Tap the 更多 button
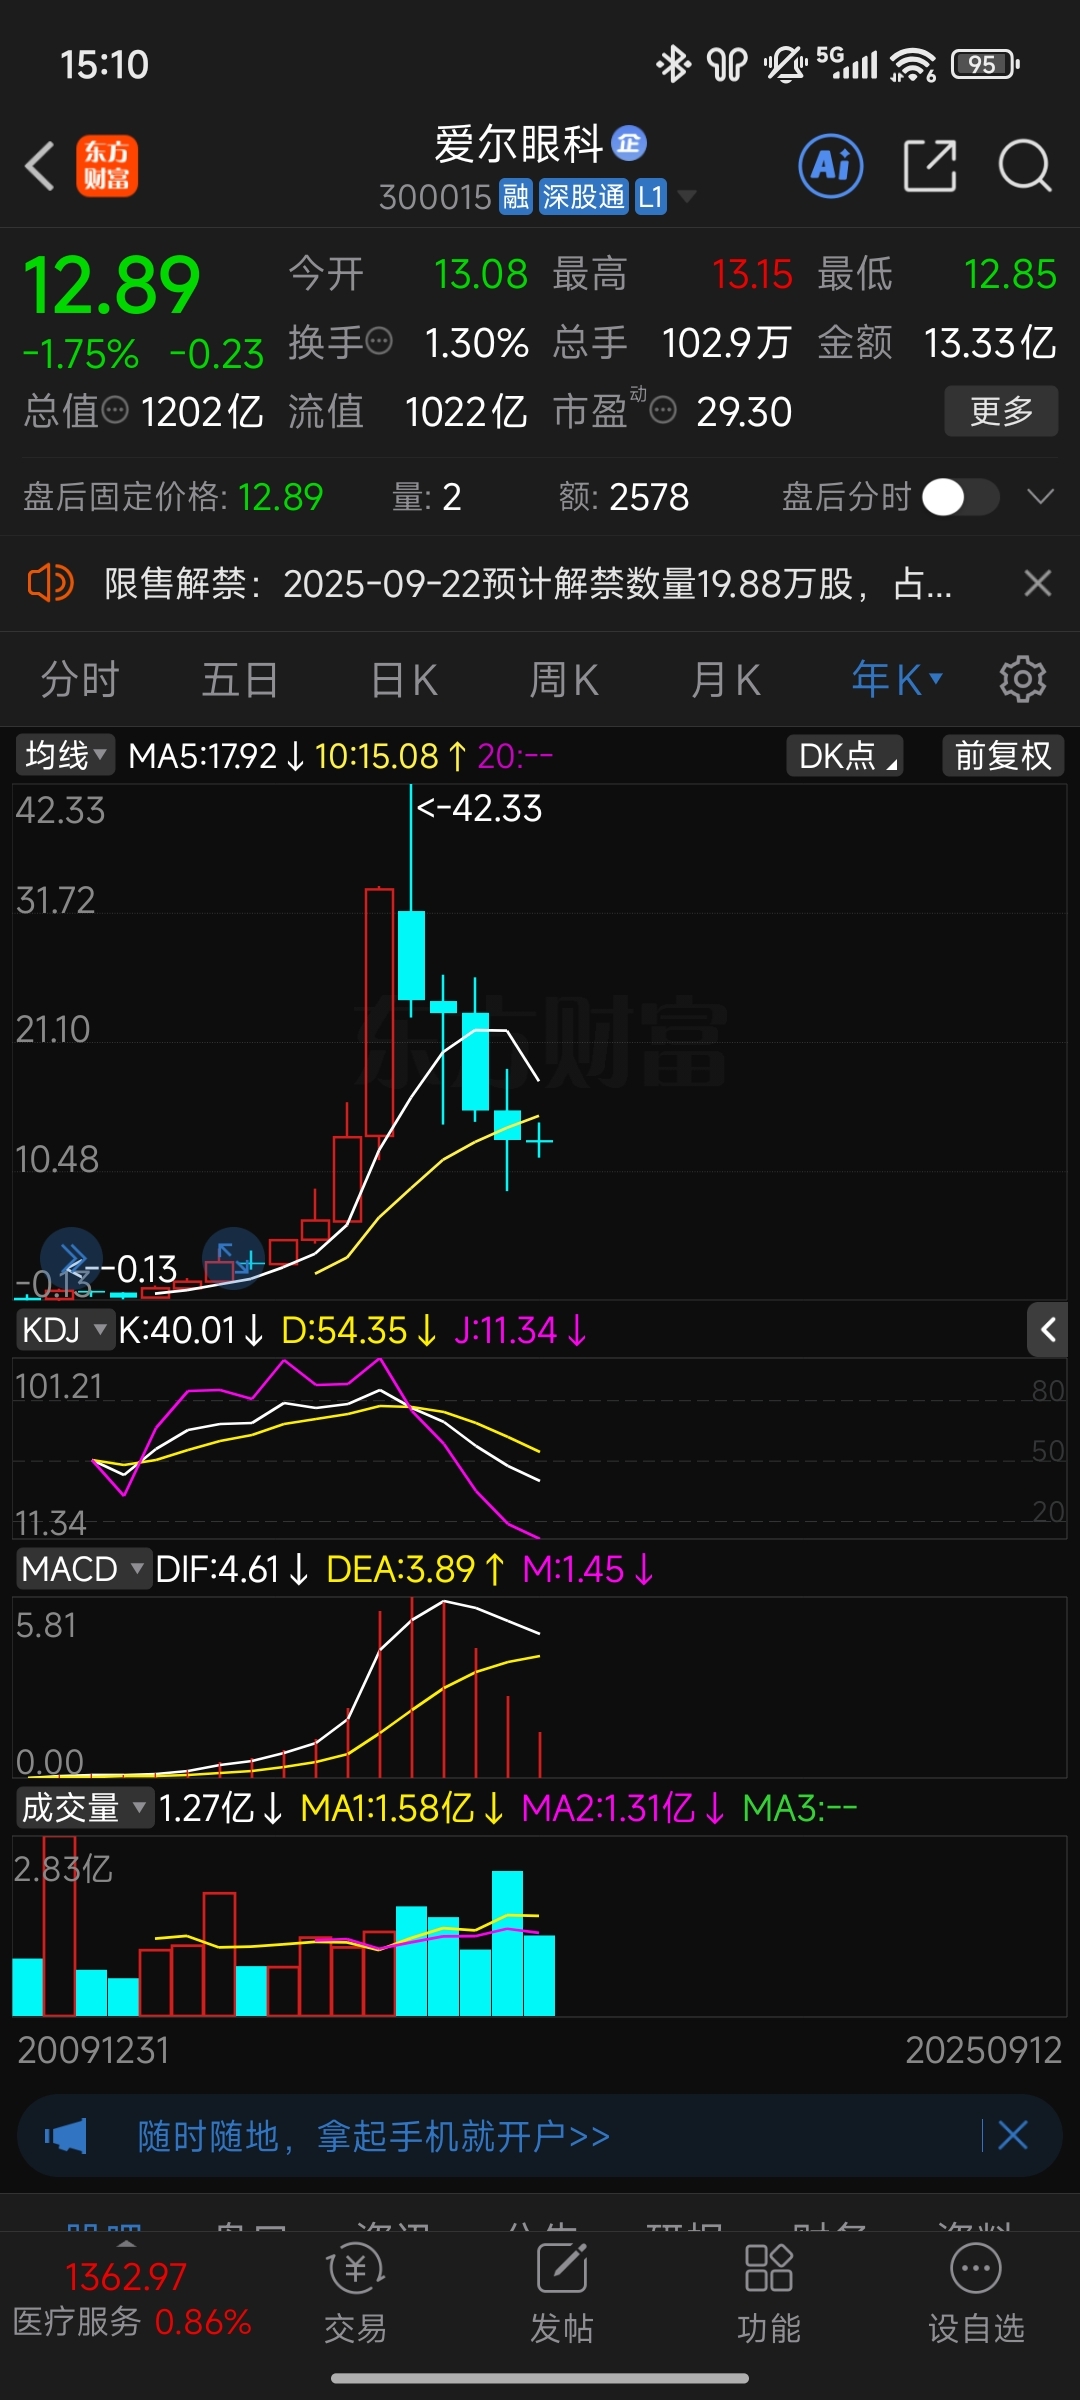Screen dimensions: 1080x2400 pyautogui.click(x=1001, y=411)
